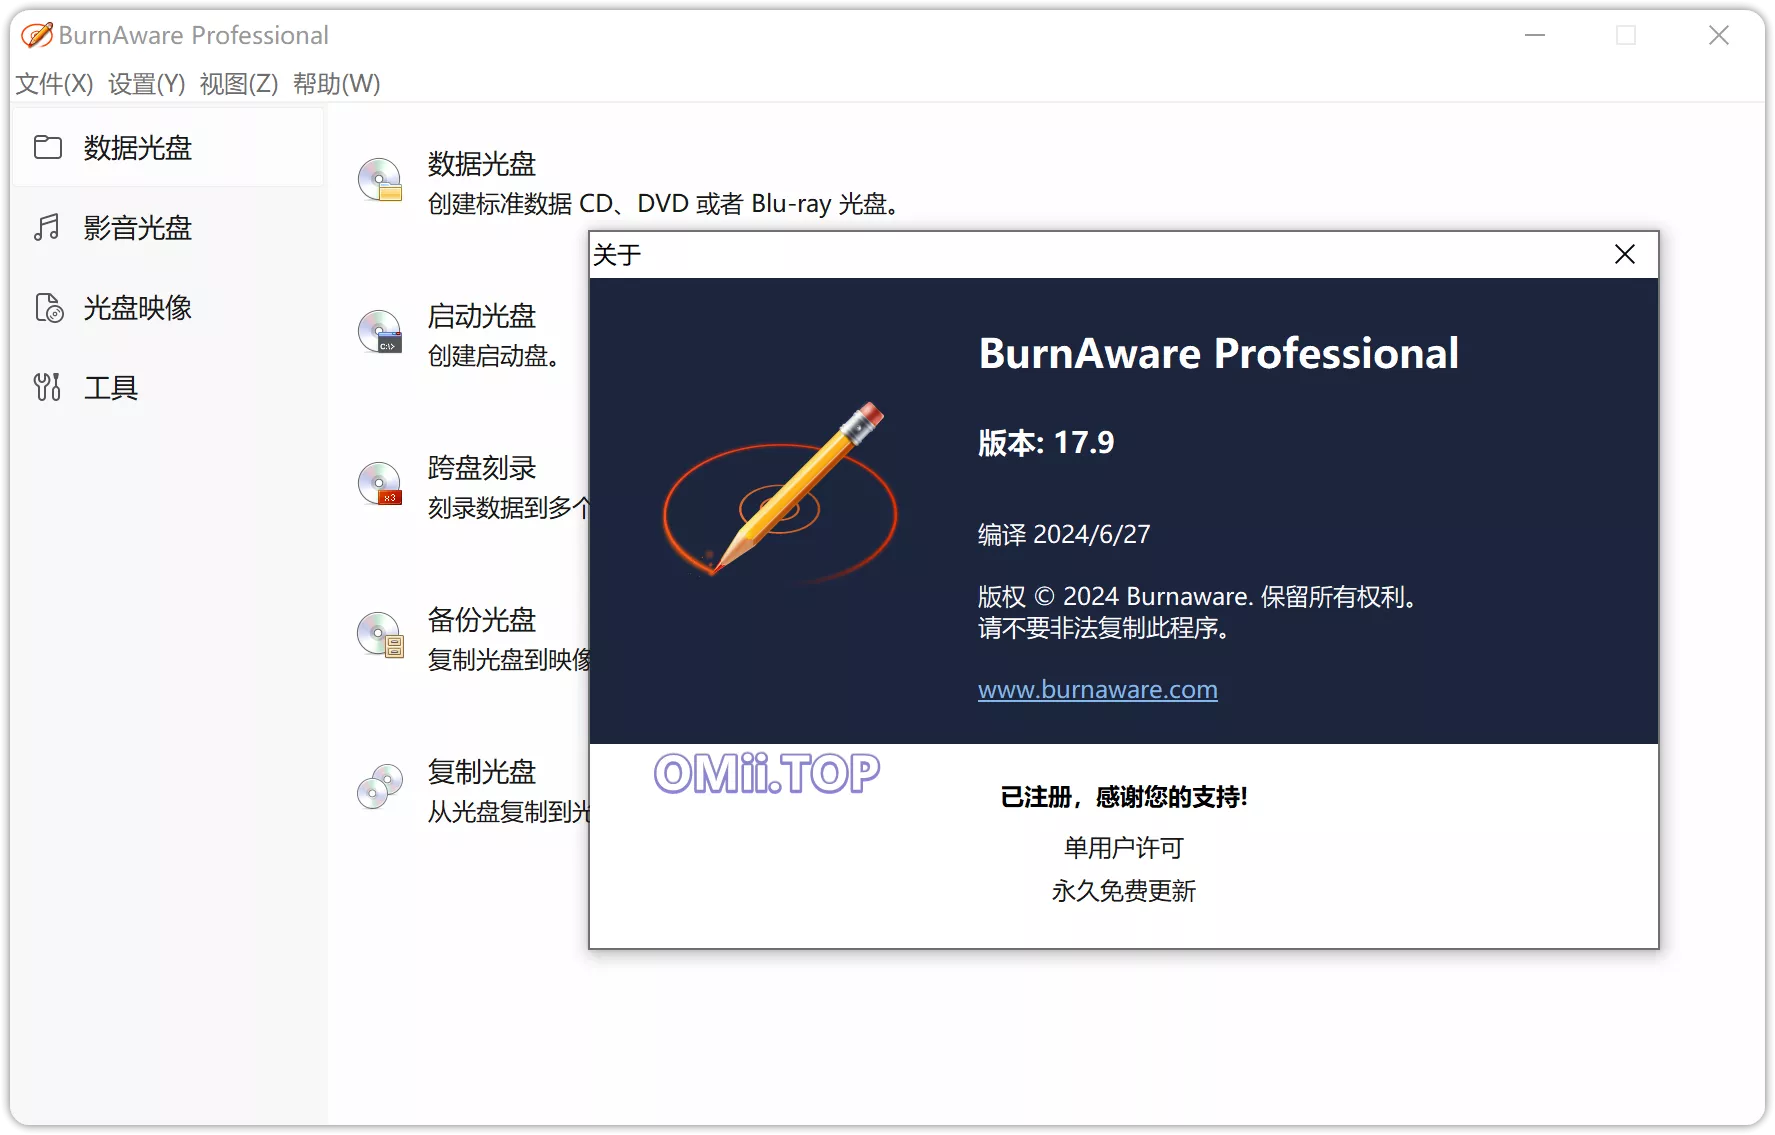Click the 备份光盘 backup disc icon
The width and height of the screenshot is (1775, 1135).
380,636
